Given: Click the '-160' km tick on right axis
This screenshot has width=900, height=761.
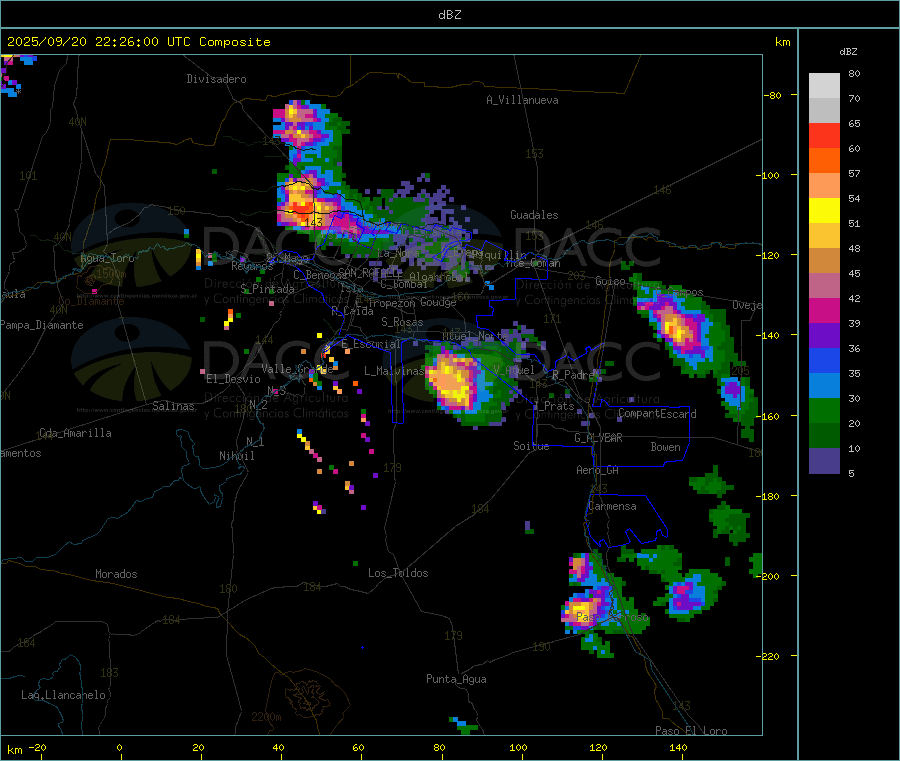Looking at the screenshot, I should tap(768, 416).
